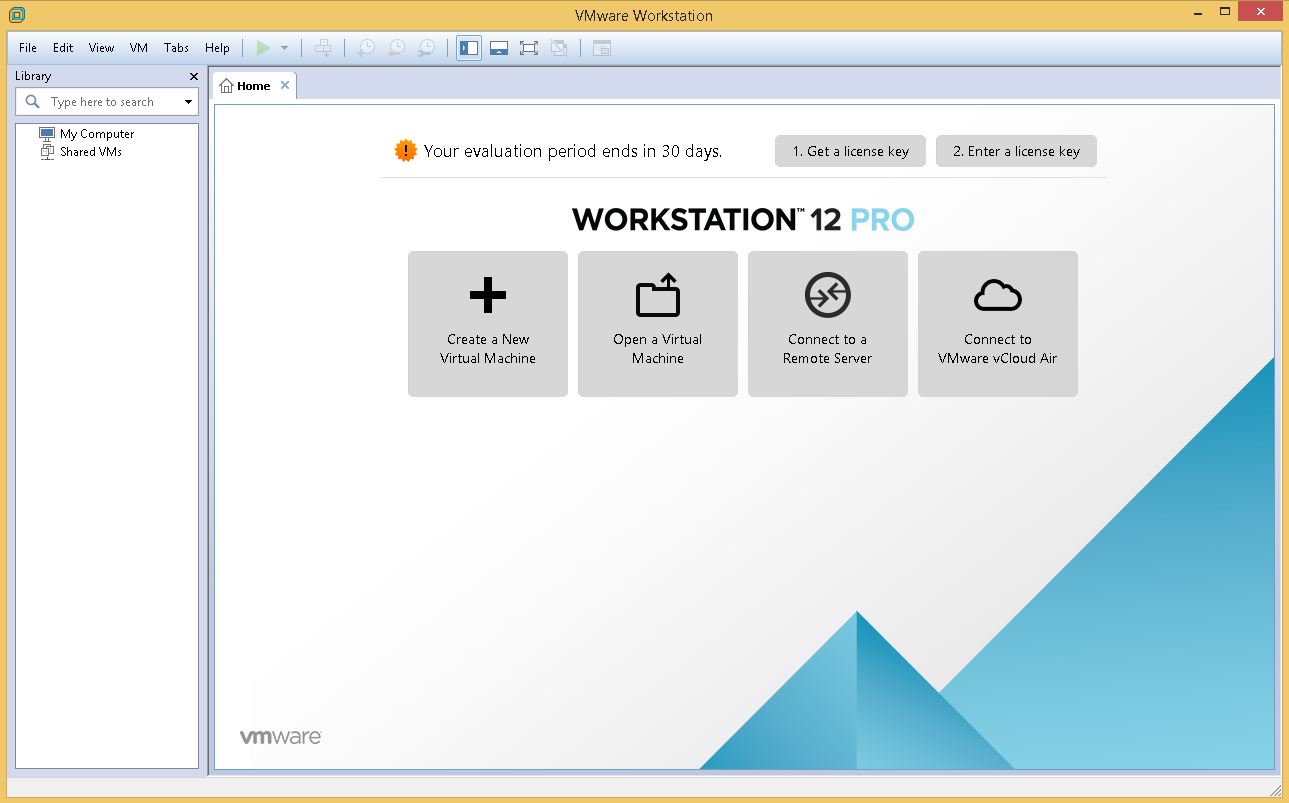Click Create a New Virtual Machine tile
This screenshot has width=1289, height=803.
tap(488, 324)
